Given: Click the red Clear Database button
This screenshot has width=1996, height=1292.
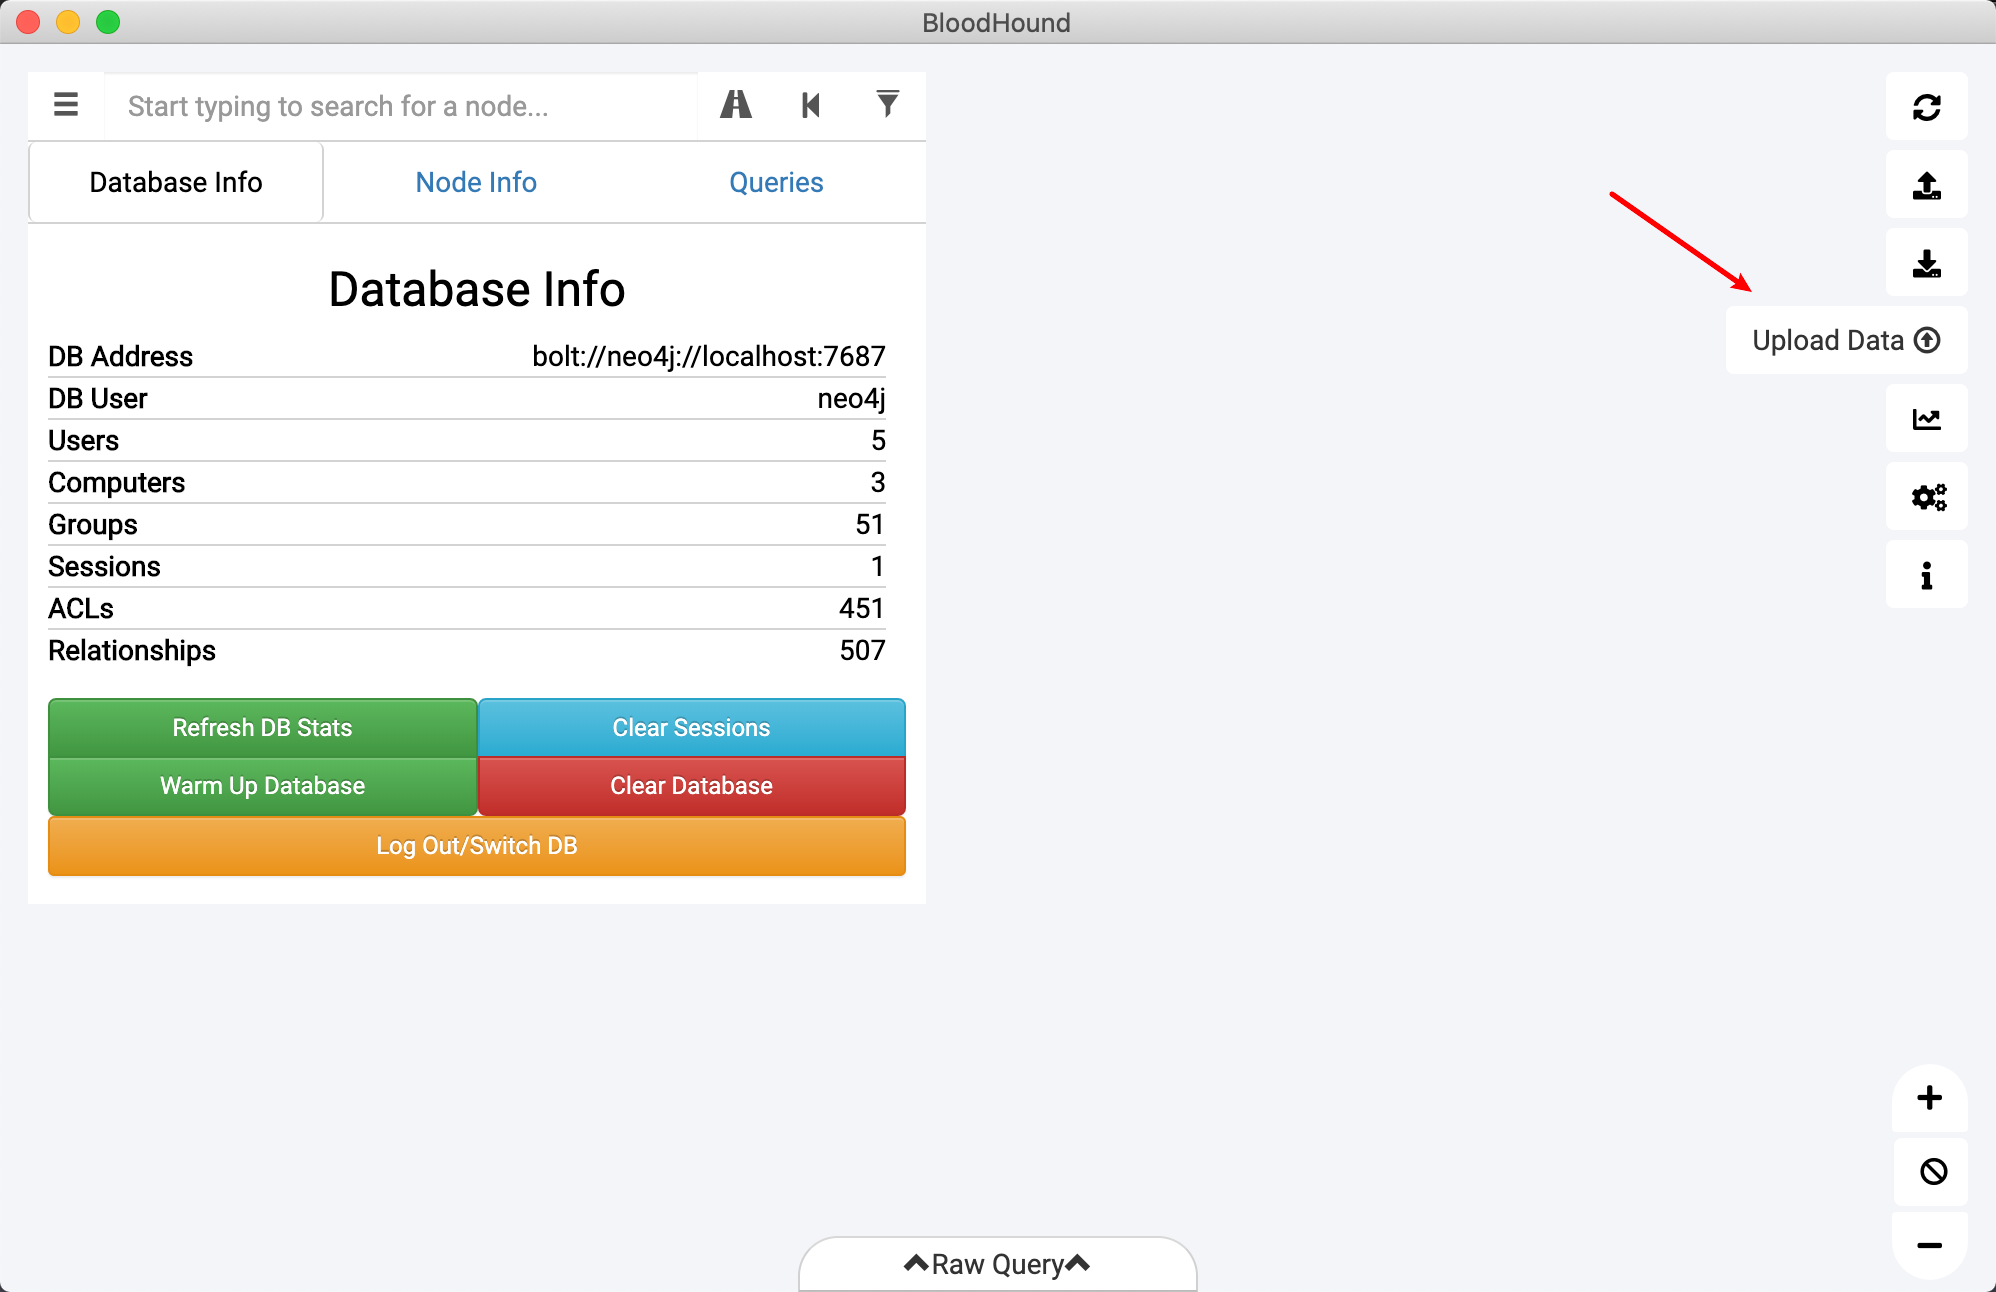Looking at the screenshot, I should pyautogui.click(x=691, y=786).
